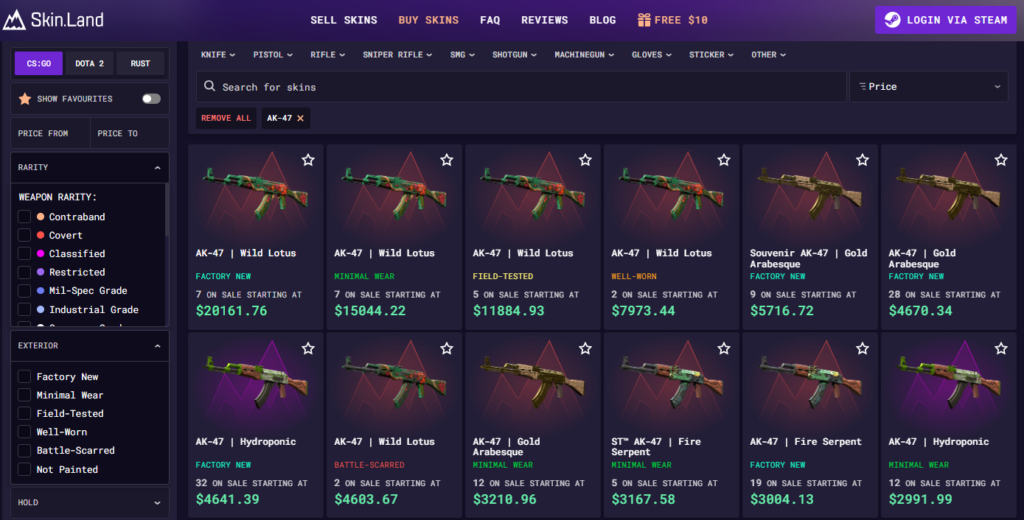
Task: Click the Skin.Land mountain logo
Action: coord(14,20)
